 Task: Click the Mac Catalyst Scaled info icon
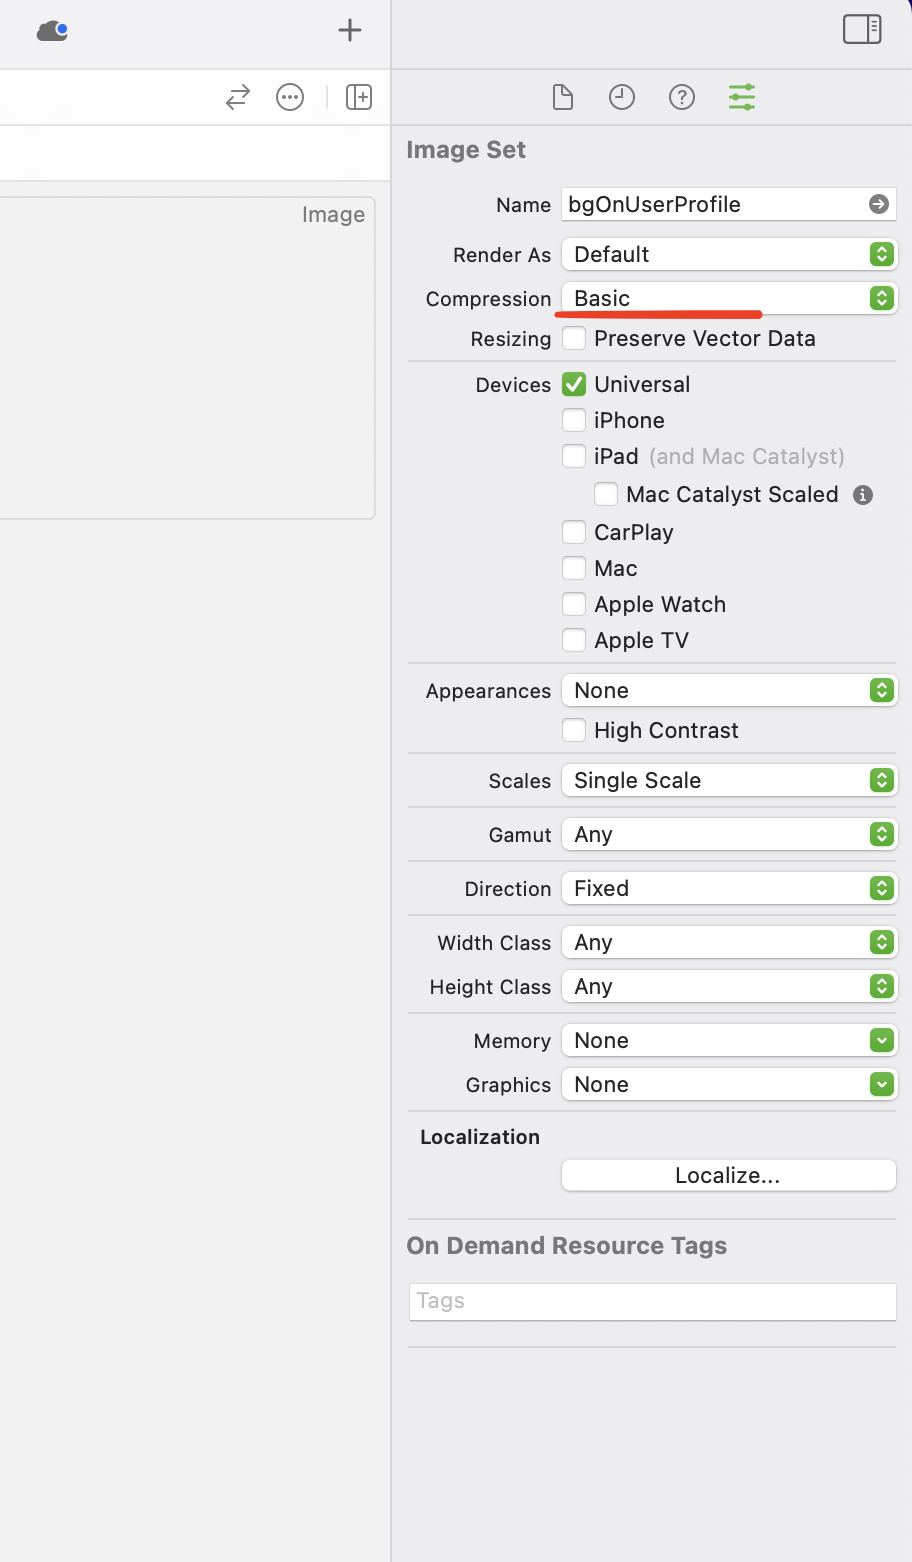coord(863,494)
